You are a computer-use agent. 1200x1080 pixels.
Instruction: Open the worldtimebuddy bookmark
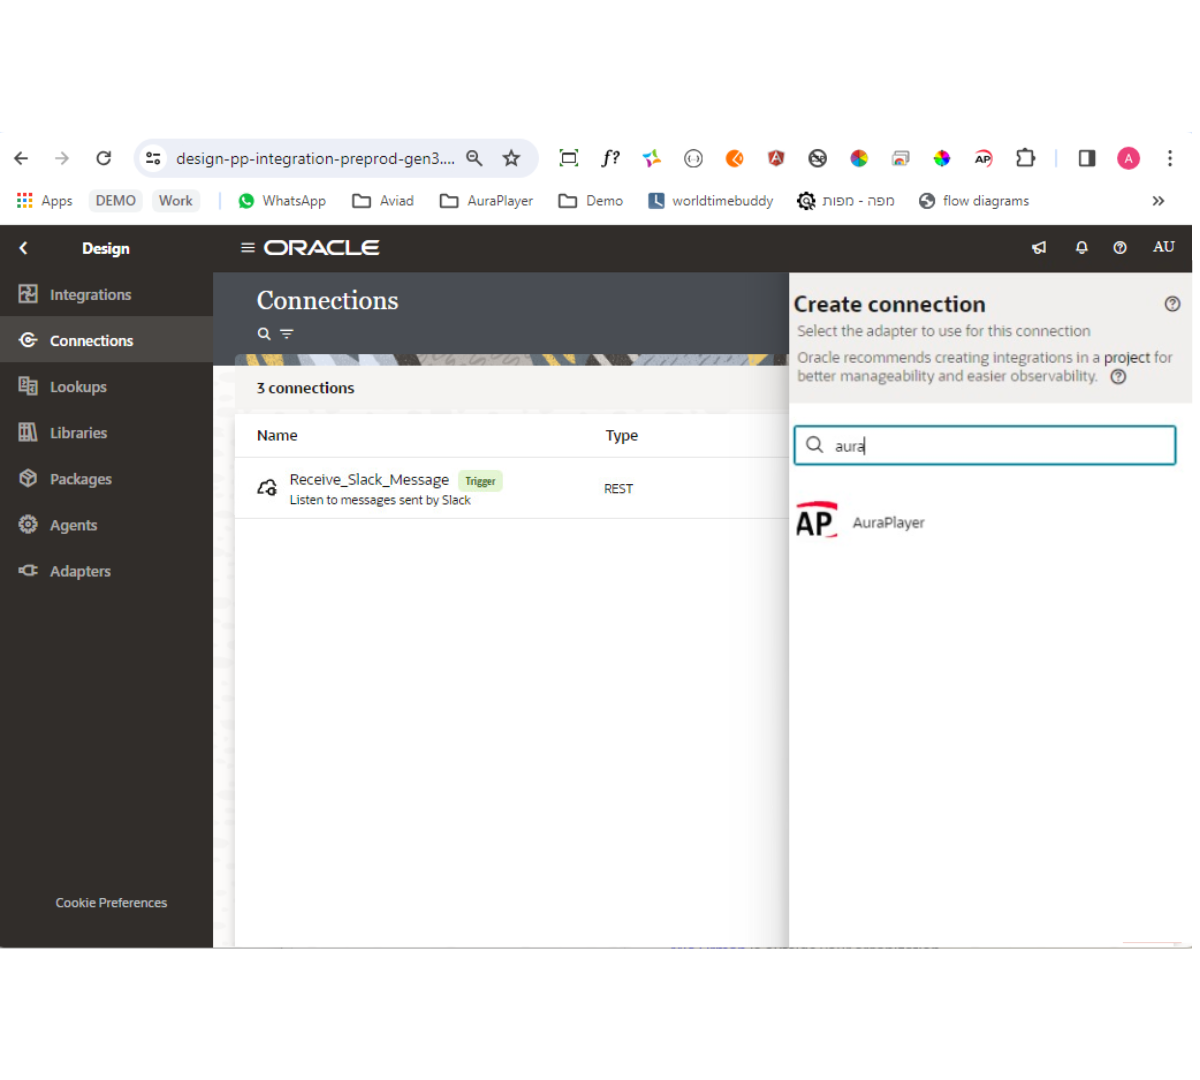point(711,201)
